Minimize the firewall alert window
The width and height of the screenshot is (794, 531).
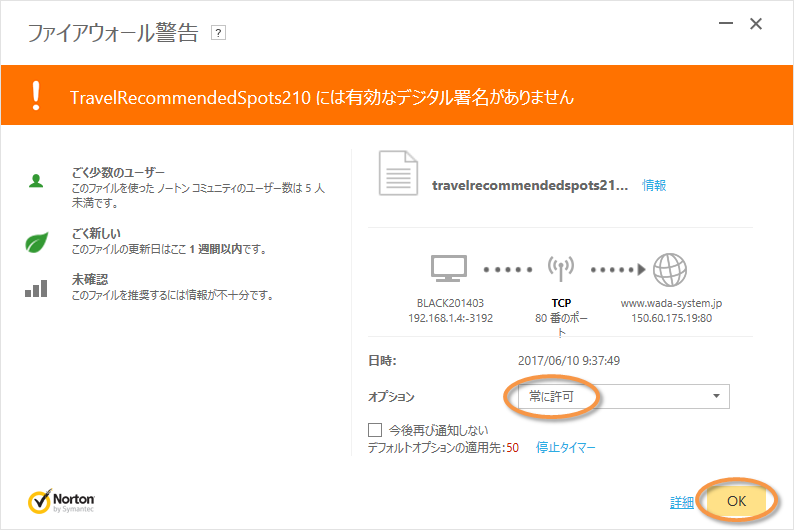726,23
